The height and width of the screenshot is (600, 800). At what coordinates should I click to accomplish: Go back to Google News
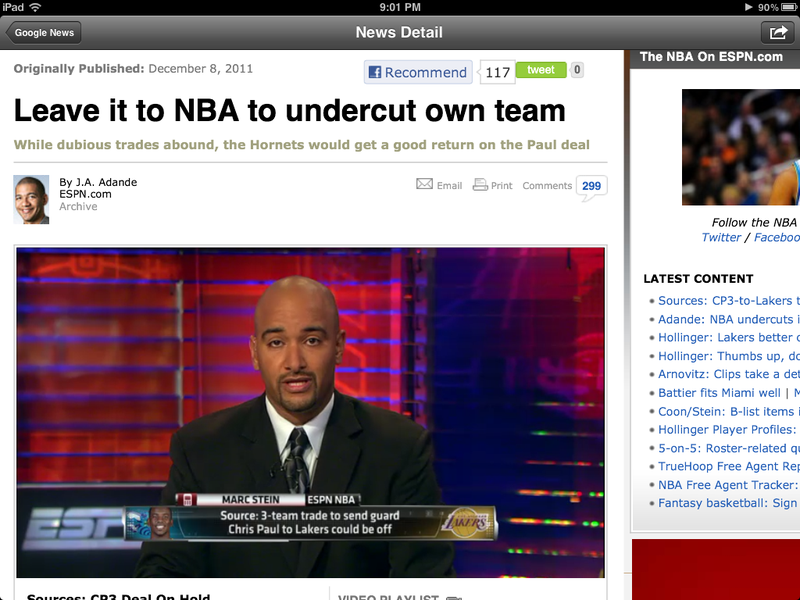pyautogui.click(x=43, y=33)
